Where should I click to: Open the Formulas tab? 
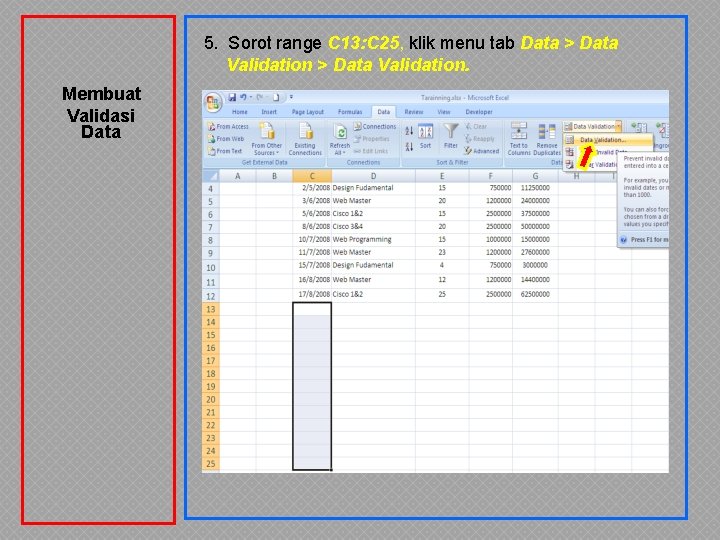click(350, 112)
